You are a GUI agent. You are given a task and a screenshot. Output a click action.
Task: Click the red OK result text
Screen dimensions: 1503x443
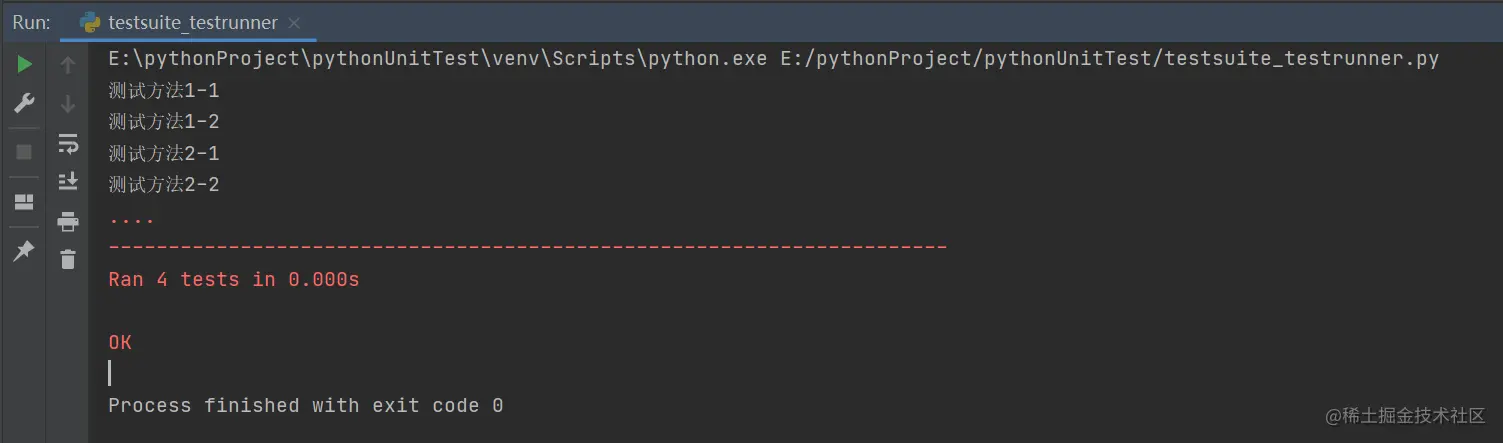pyautogui.click(x=120, y=343)
